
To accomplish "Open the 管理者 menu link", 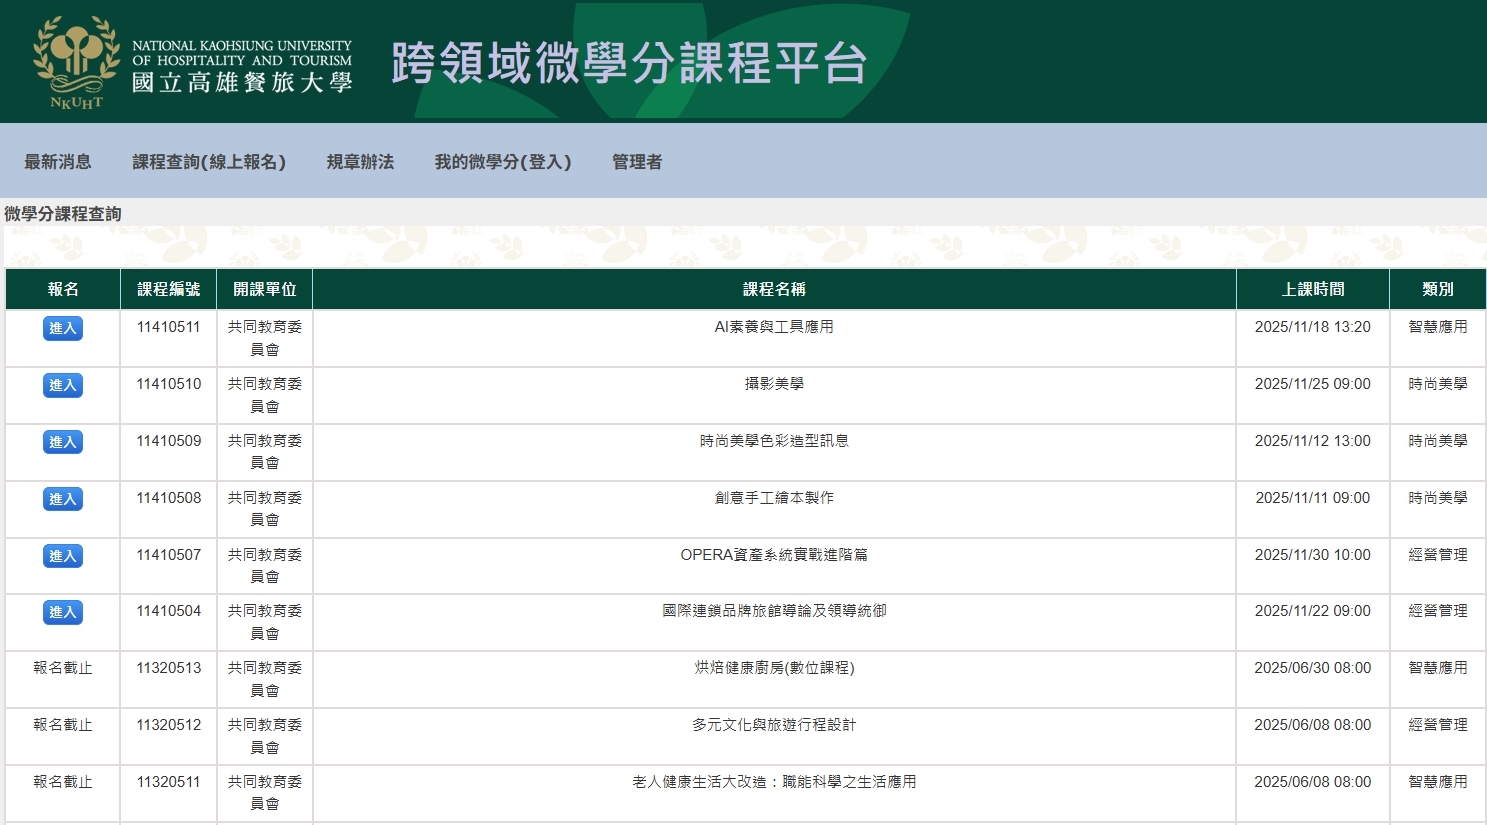I will click(x=637, y=162).
